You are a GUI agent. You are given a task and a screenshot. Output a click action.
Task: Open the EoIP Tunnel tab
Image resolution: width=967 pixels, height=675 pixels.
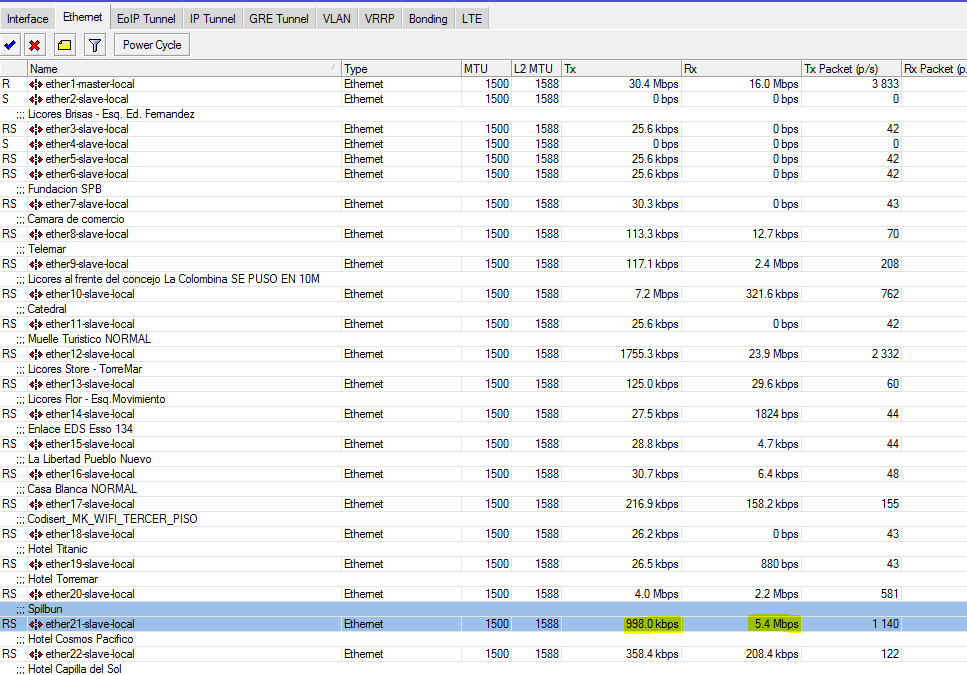146,18
